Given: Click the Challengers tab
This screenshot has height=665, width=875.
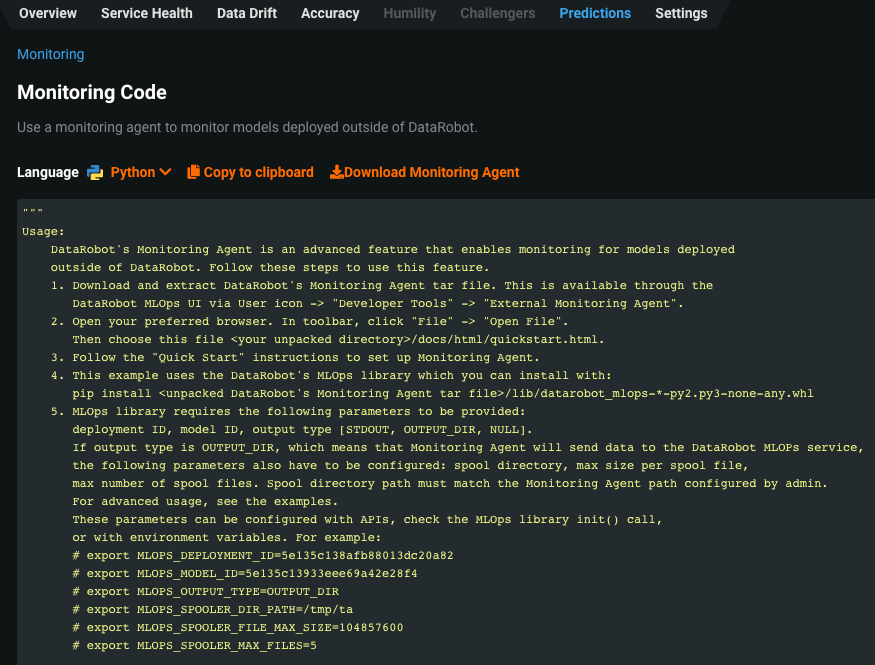Looking at the screenshot, I should [498, 13].
